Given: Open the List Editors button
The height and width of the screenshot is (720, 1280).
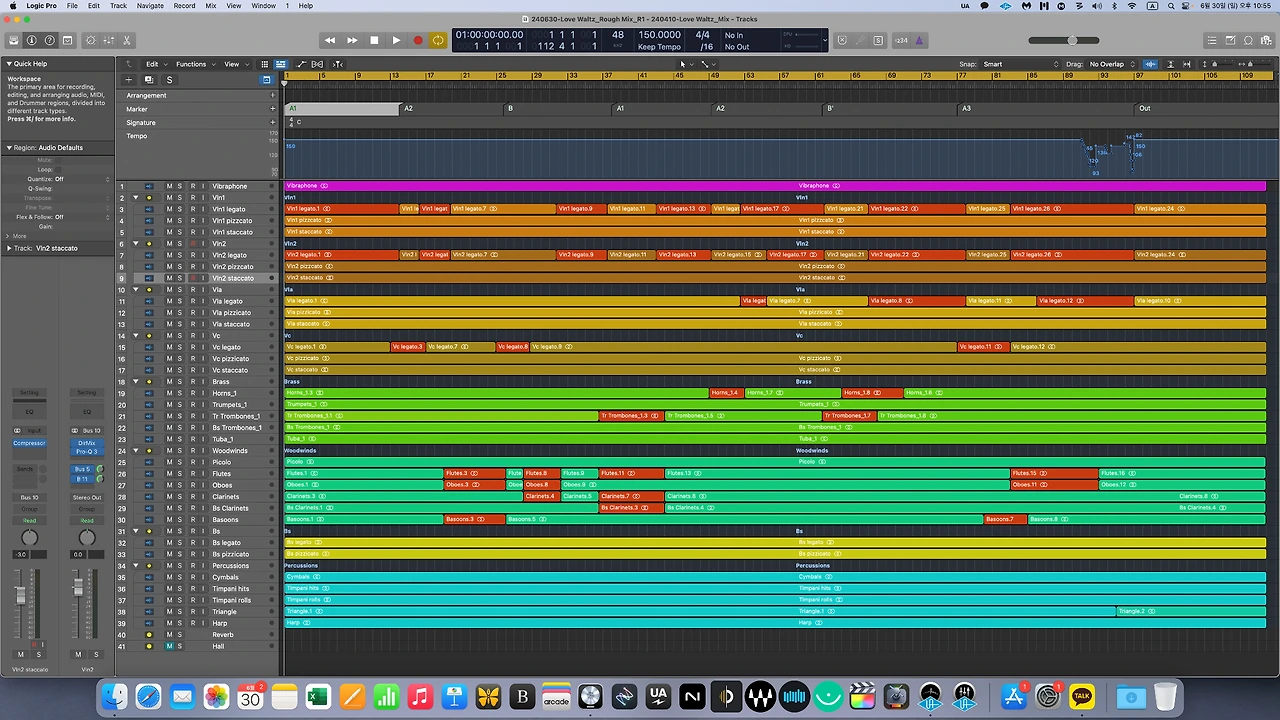Looking at the screenshot, I should click(1212, 40).
